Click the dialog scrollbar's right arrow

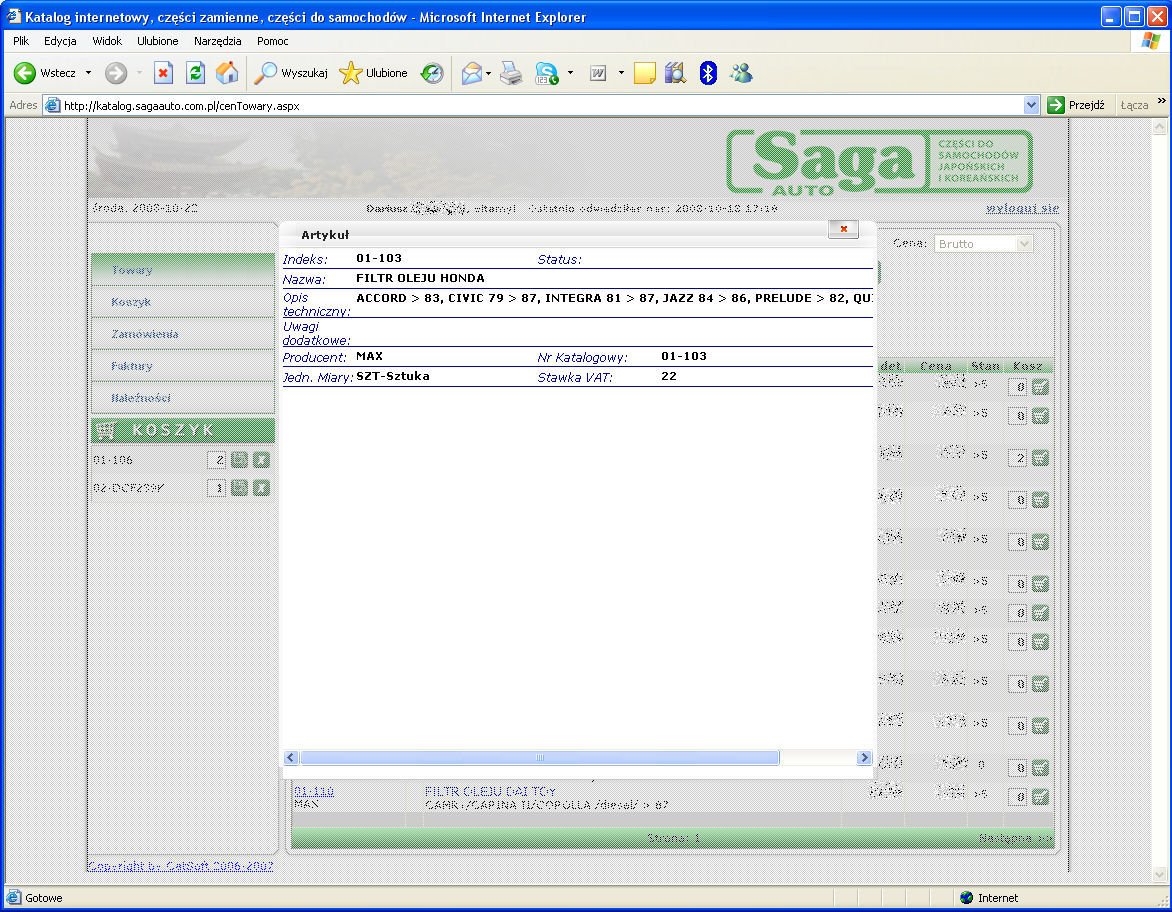pos(864,758)
